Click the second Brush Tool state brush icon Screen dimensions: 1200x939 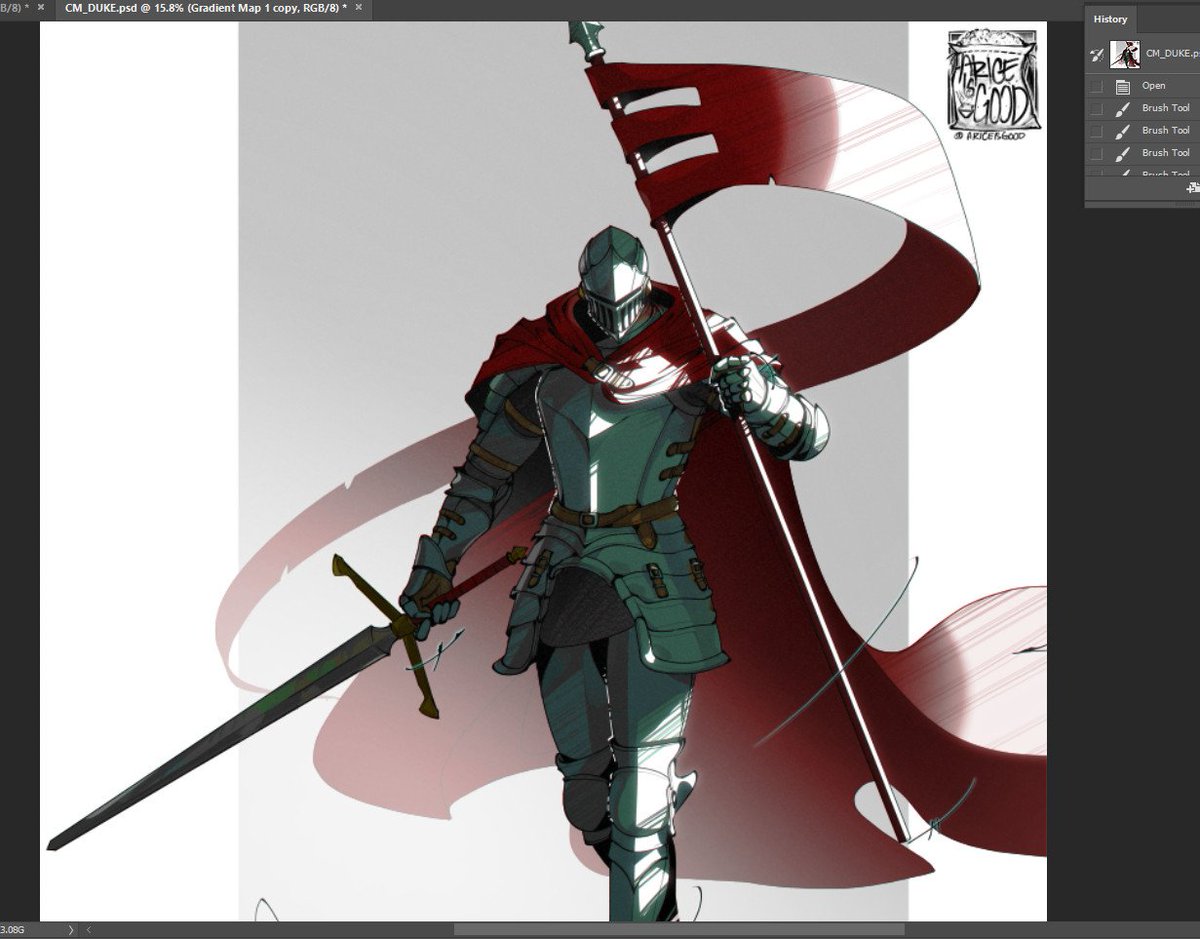pyautogui.click(x=1123, y=131)
